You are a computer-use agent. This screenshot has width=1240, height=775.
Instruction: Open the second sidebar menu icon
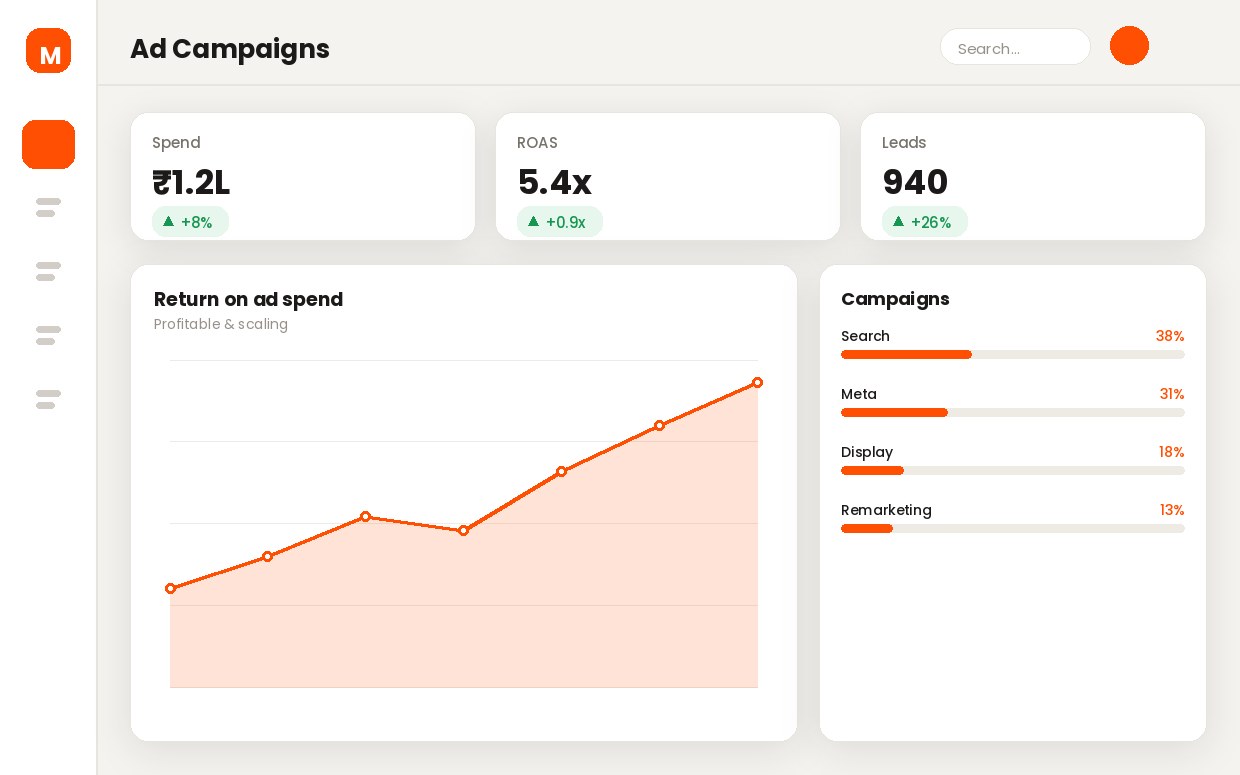48,207
